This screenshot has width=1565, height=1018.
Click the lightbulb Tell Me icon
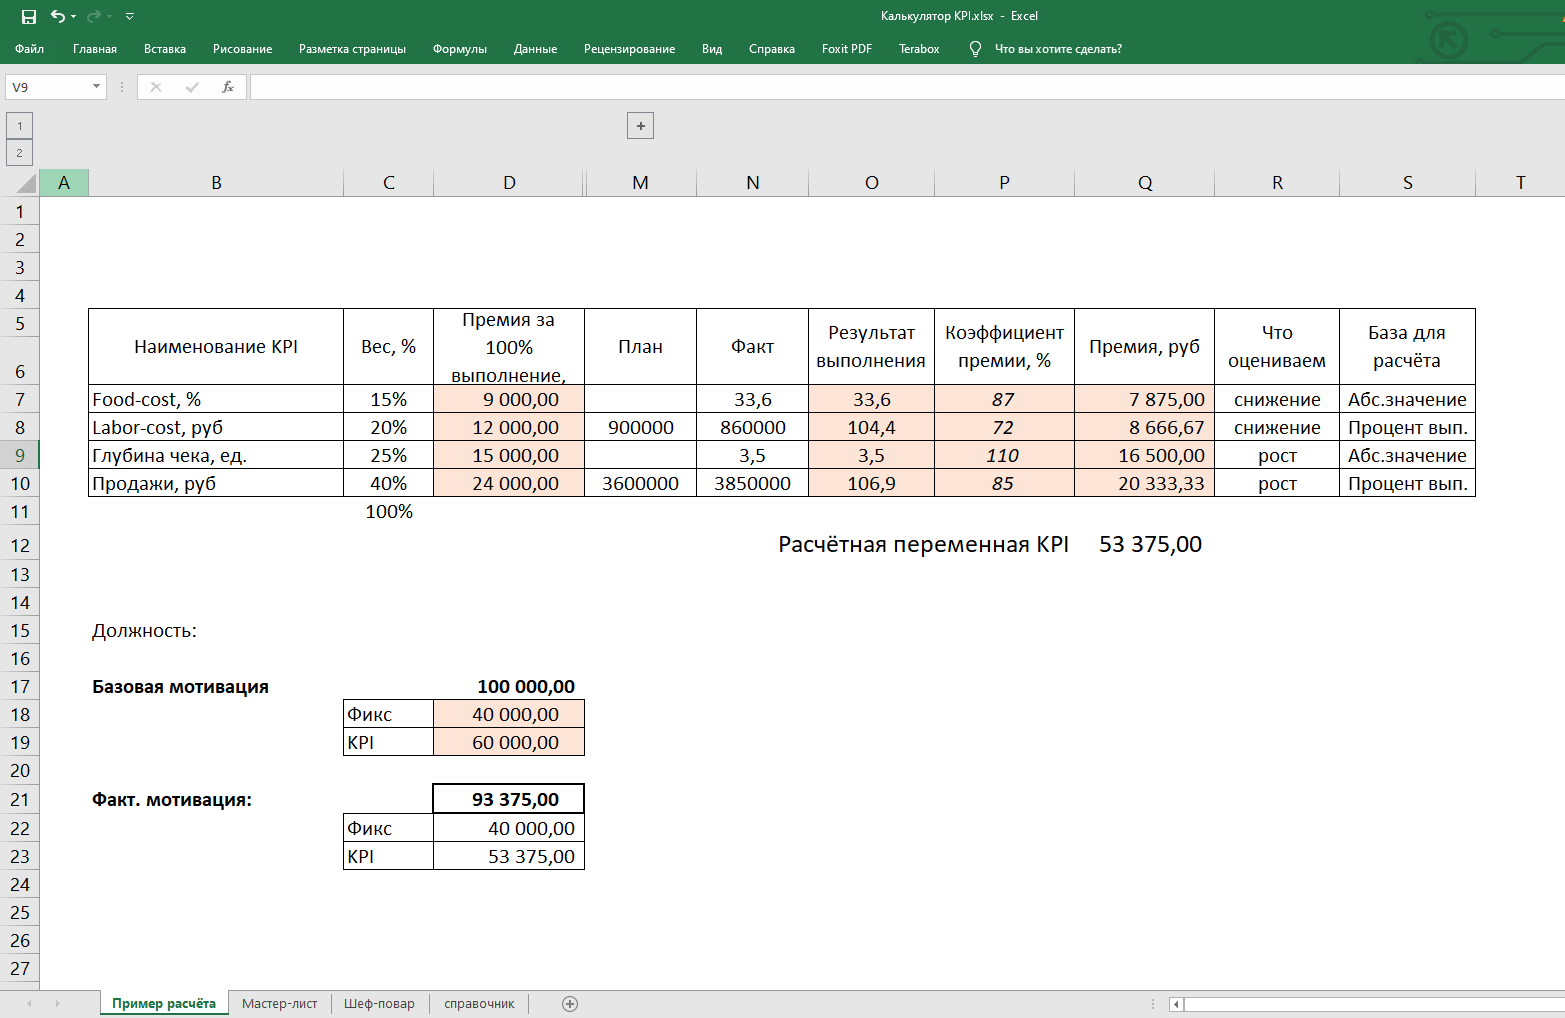pyautogui.click(x=975, y=49)
